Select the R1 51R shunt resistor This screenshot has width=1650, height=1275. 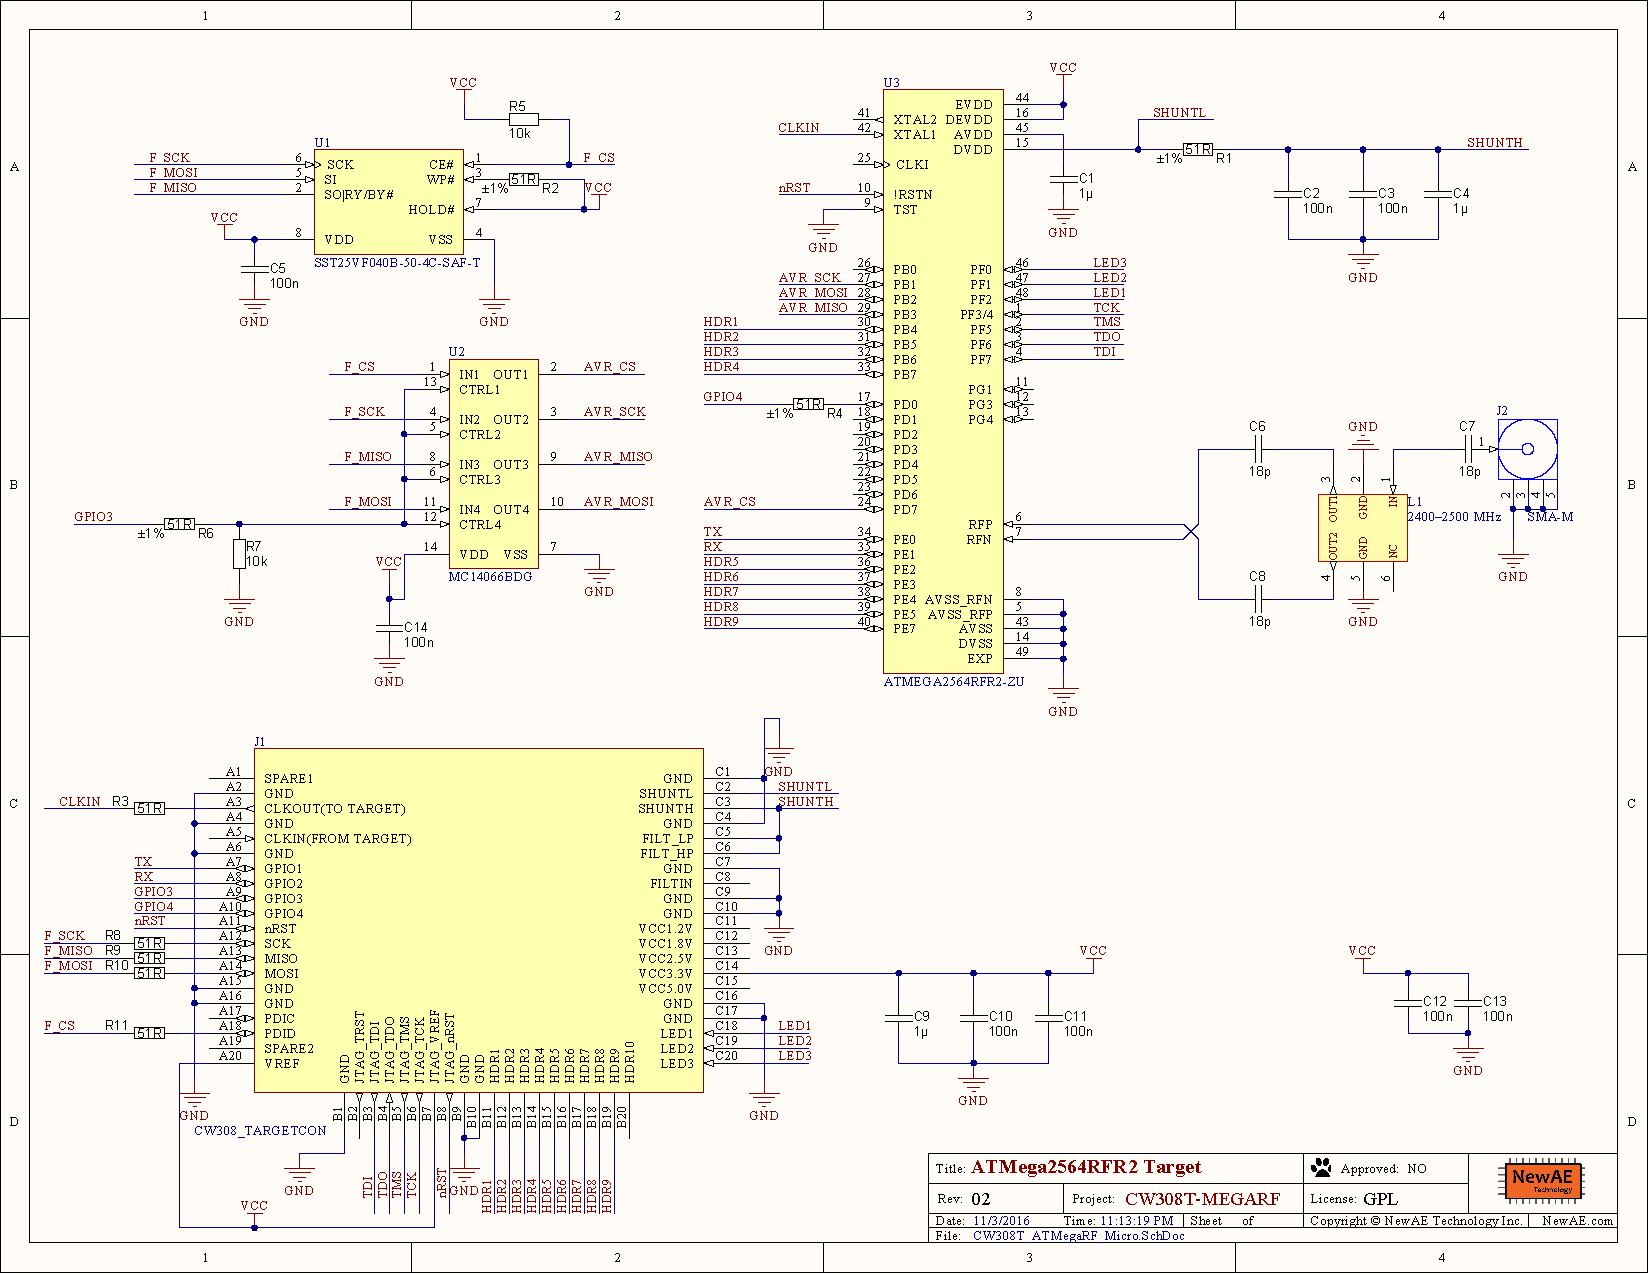pos(1198,150)
